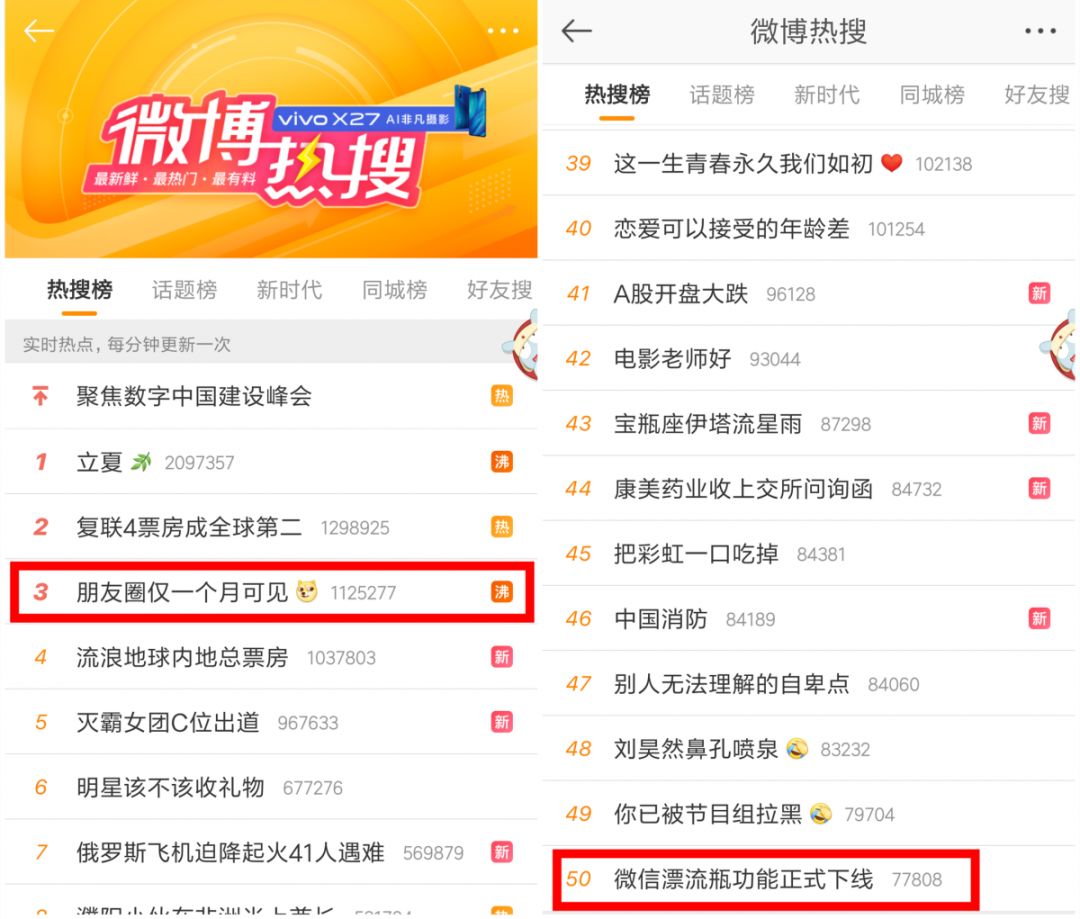Open 微信漂流瓶功能正式下线 trending topic
This screenshot has height=919, width=1080.
tap(765, 879)
